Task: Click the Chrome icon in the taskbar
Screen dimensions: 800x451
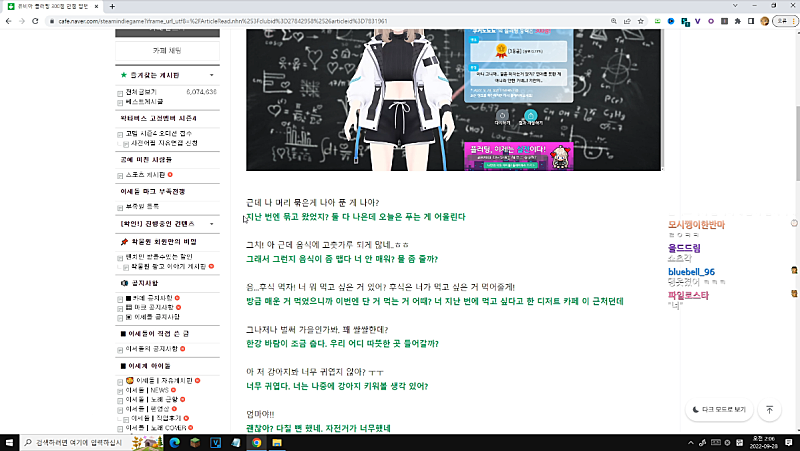Action: pyautogui.click(x=256, y=441)
